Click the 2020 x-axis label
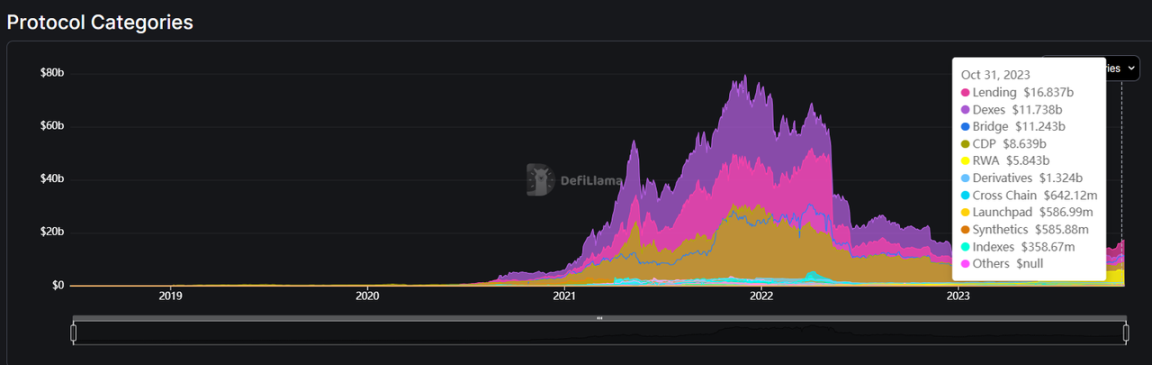This screenshot has width=1152, height=365. pyautogui.click(x=367, y=296)
